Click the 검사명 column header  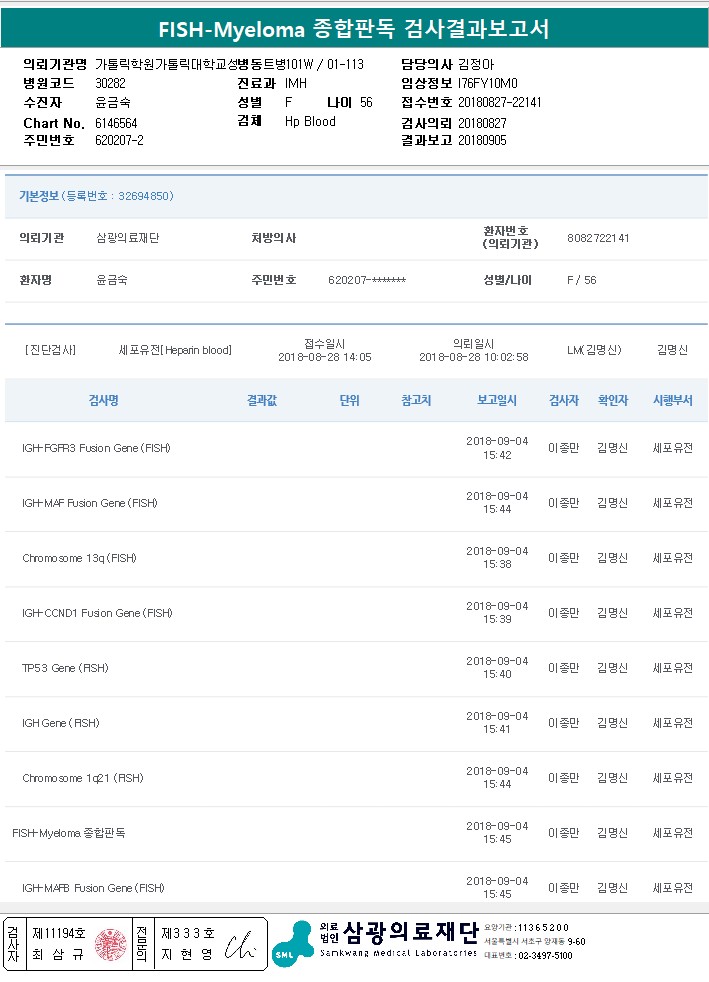104,400
